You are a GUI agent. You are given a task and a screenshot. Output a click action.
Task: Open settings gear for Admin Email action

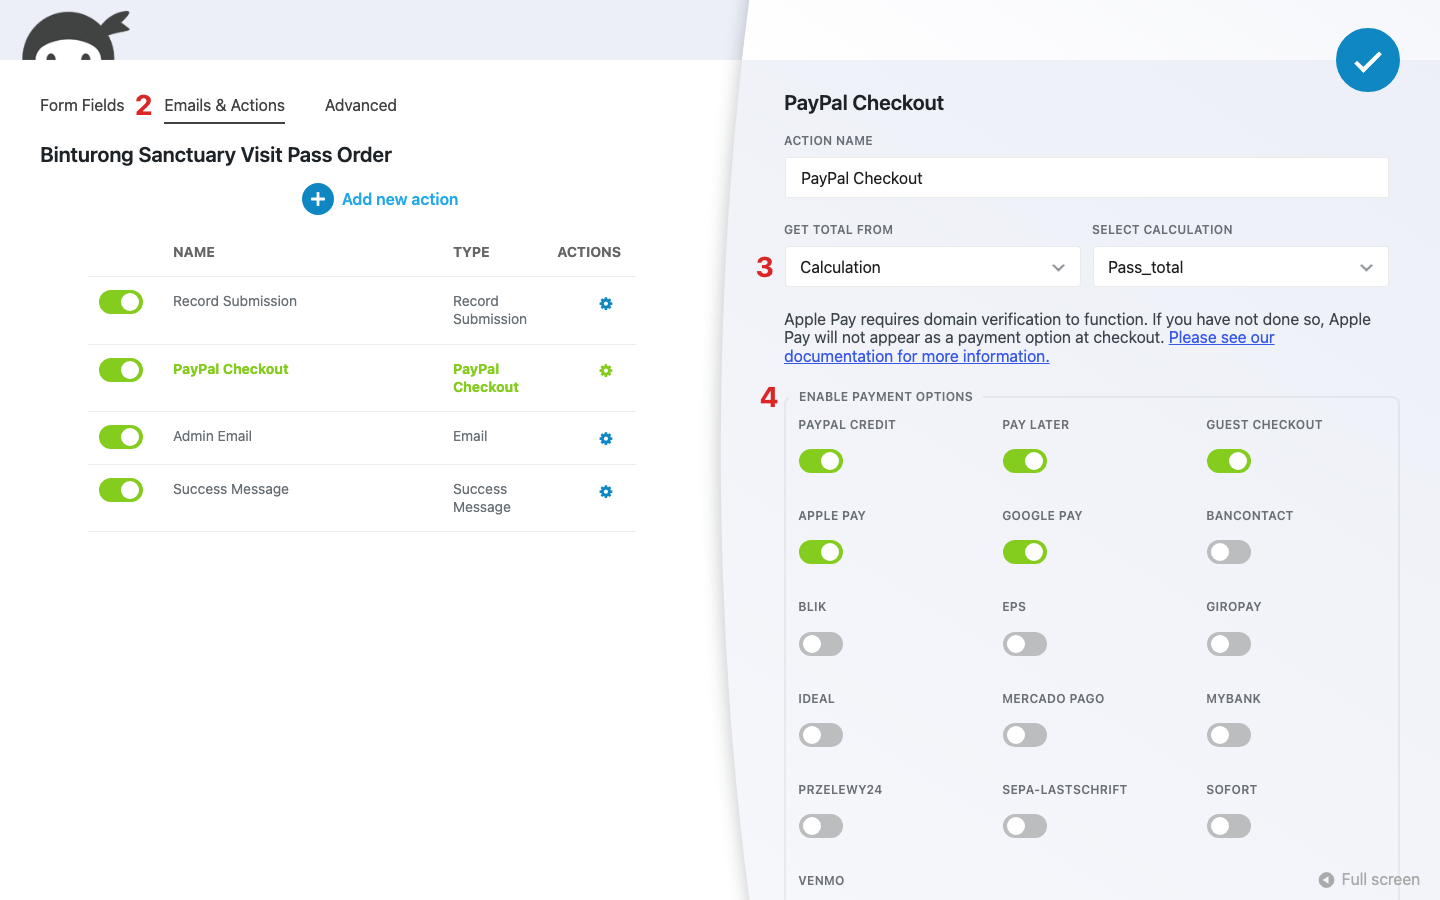(606, 439)
